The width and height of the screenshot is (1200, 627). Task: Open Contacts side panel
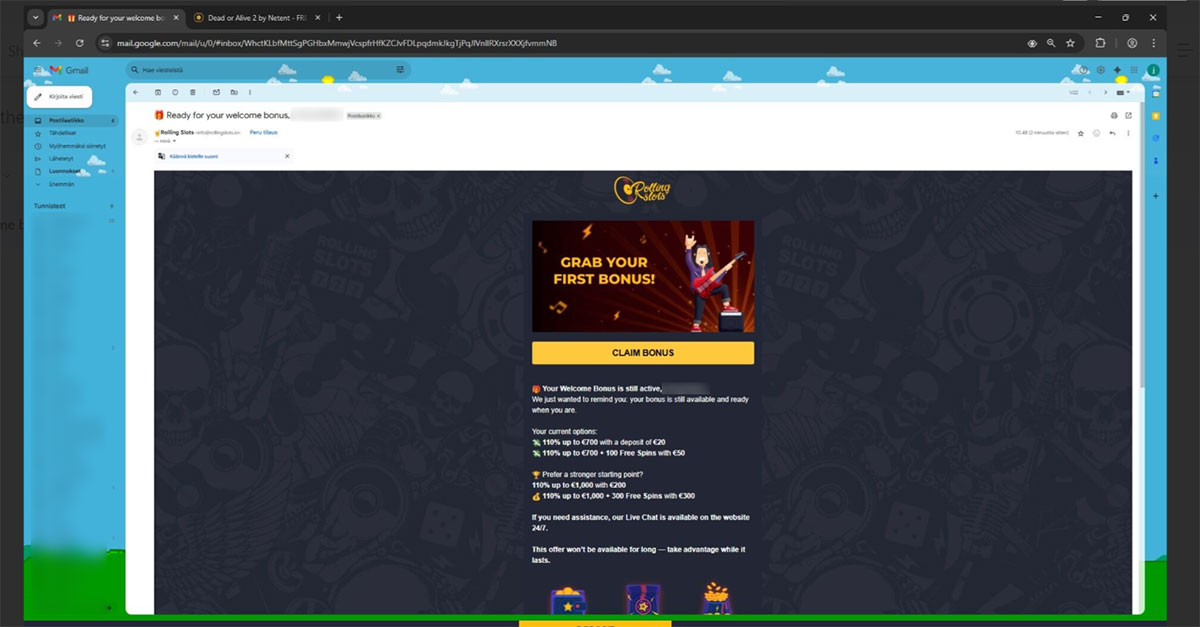1155,160
